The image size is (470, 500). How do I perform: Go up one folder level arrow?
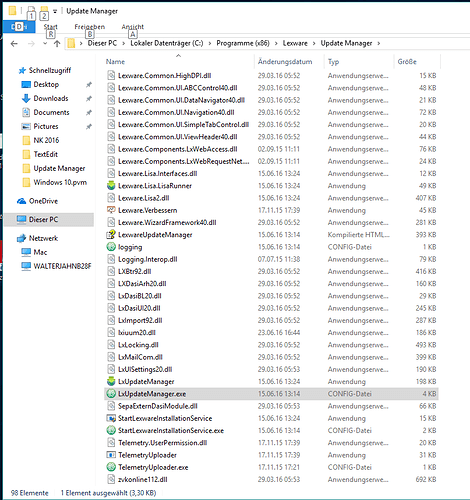(57, 44)
